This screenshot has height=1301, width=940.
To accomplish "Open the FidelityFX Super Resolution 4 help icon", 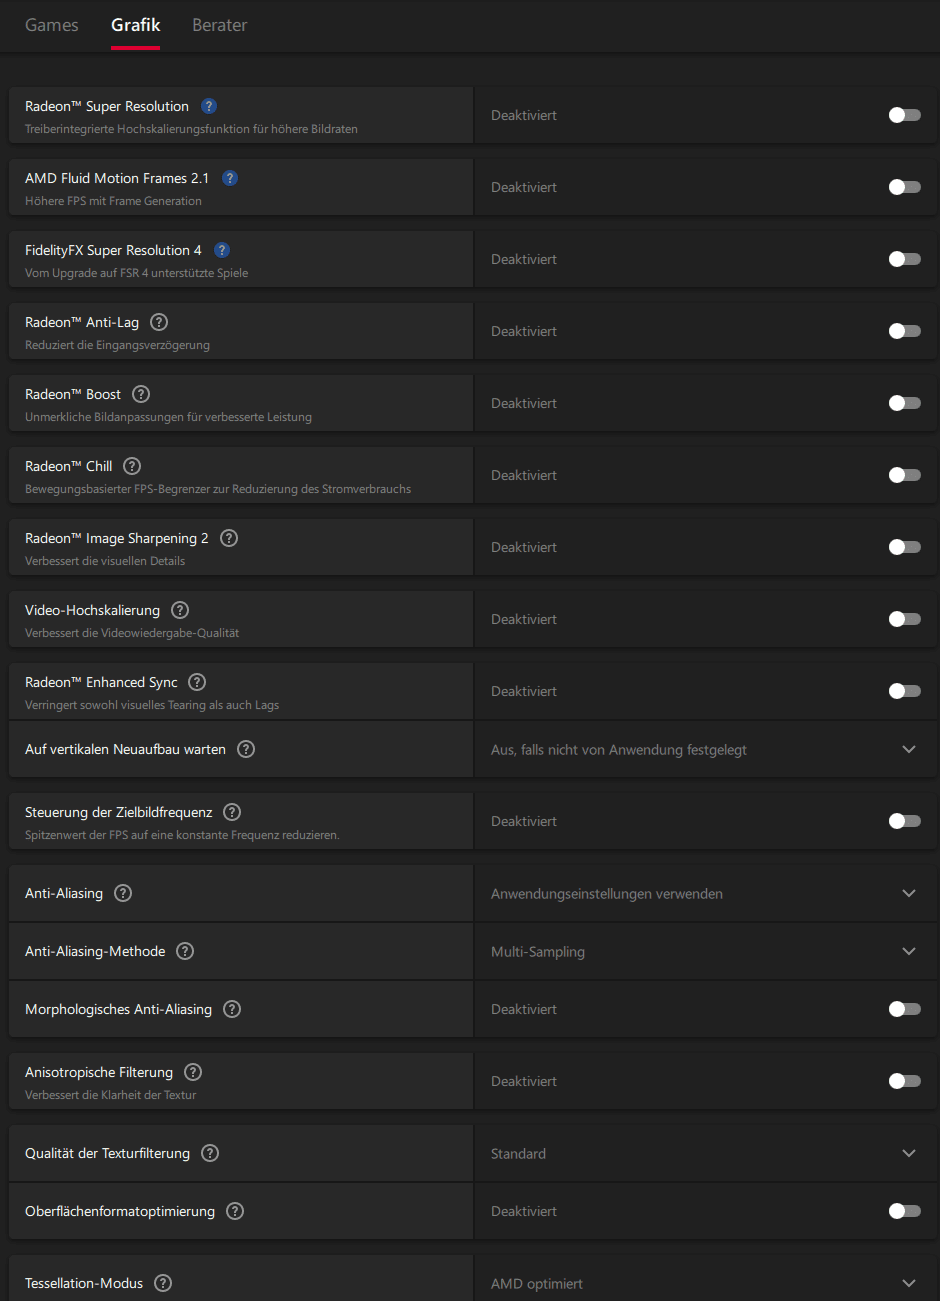I will pyautogui.click(x=222, y=250).
